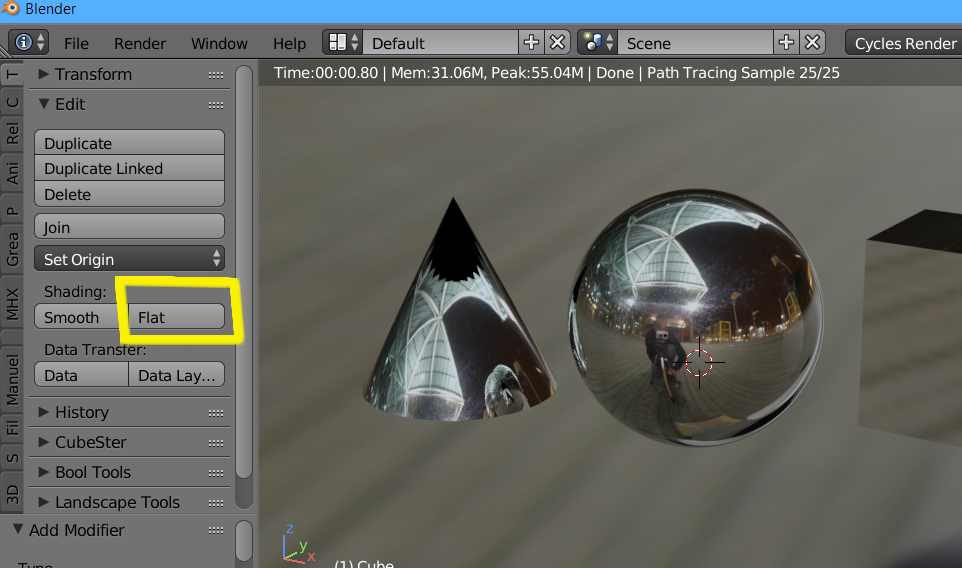Image resolution: width=962 pixels, height=568 pixels.
Task: Click the Default screen layout name field
Action: 441,43
